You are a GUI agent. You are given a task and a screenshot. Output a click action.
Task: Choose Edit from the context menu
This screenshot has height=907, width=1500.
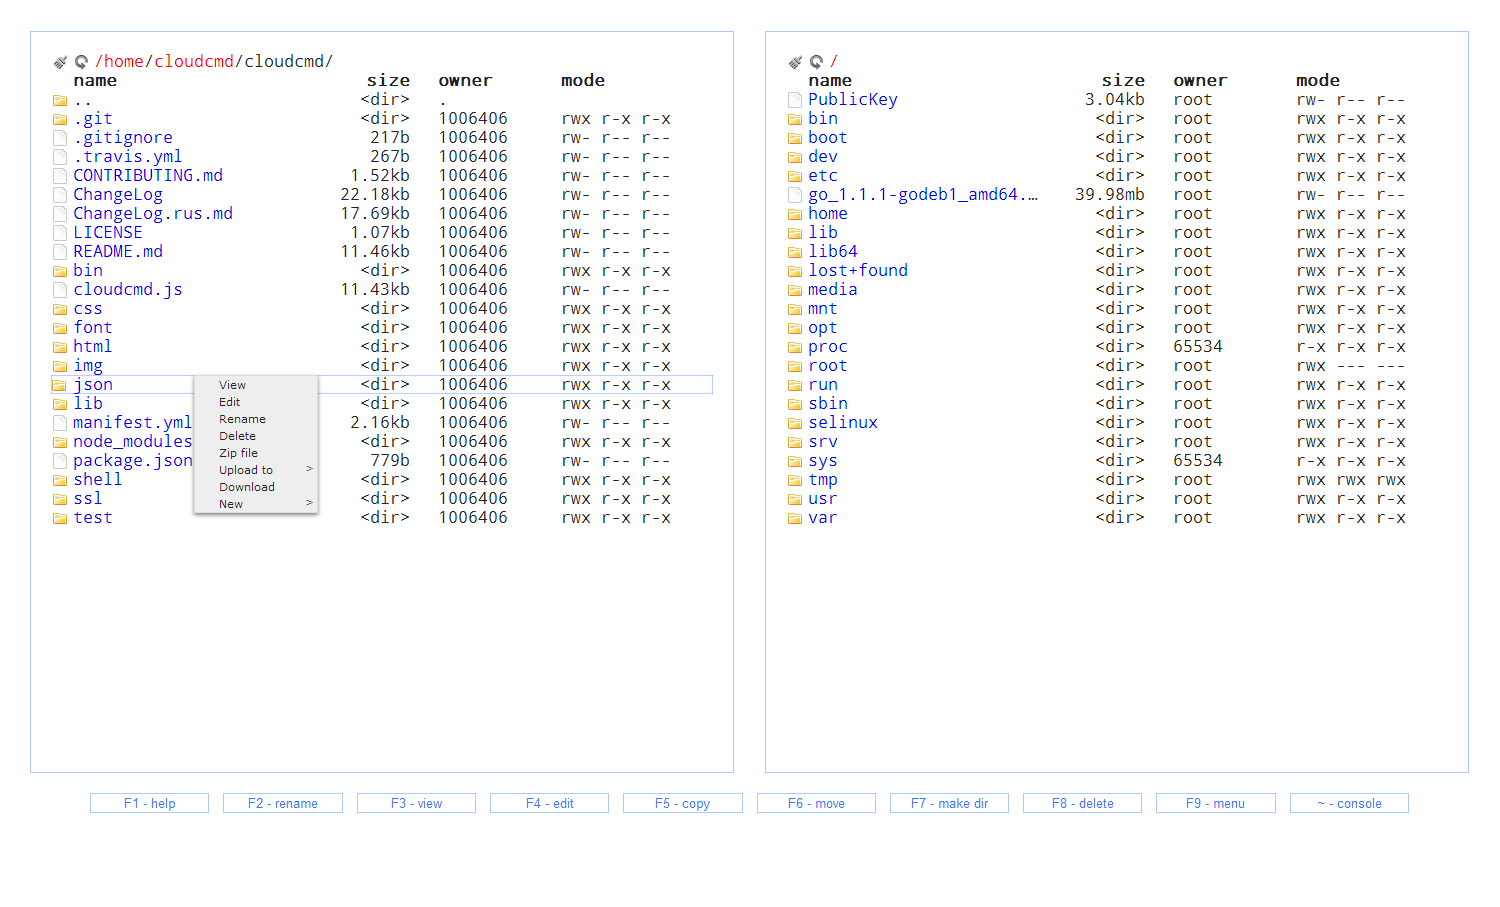click(256, 402)
